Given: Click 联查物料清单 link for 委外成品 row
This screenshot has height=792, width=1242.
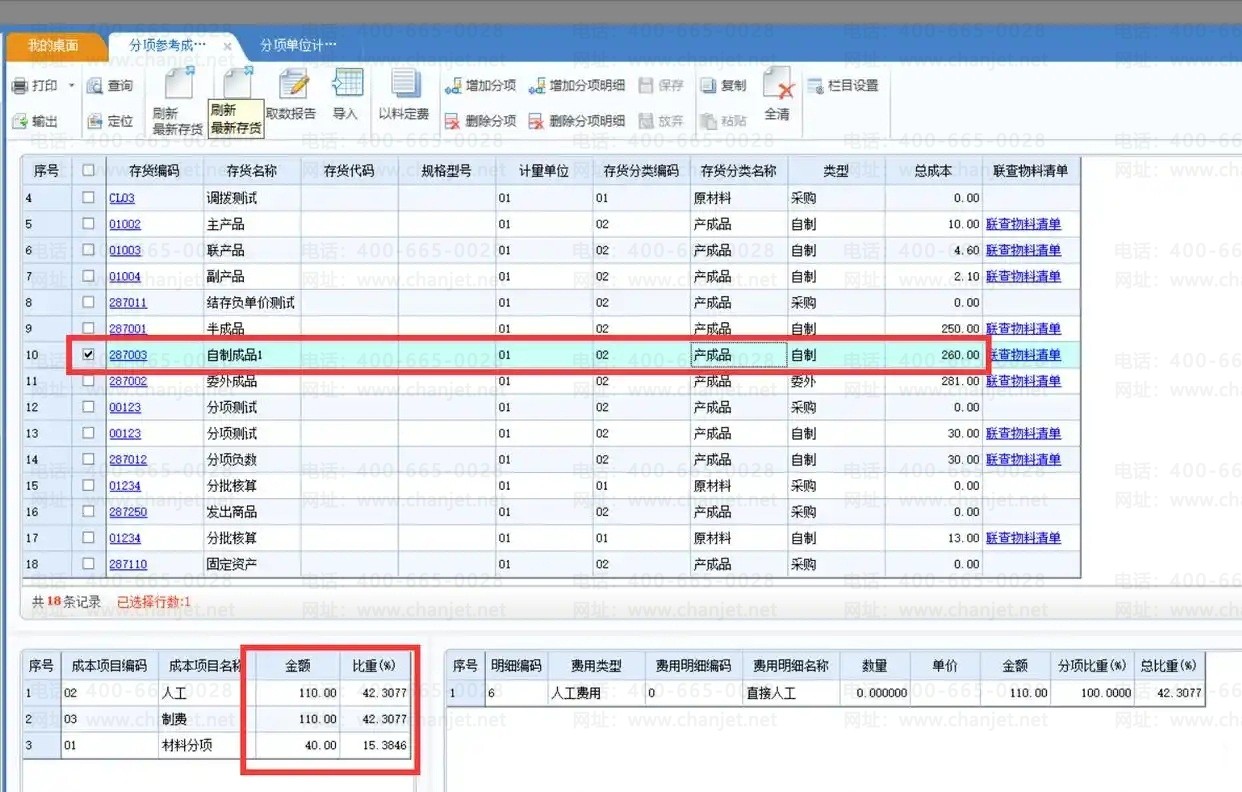Looking at the screenshot, I should point(1022,381).
